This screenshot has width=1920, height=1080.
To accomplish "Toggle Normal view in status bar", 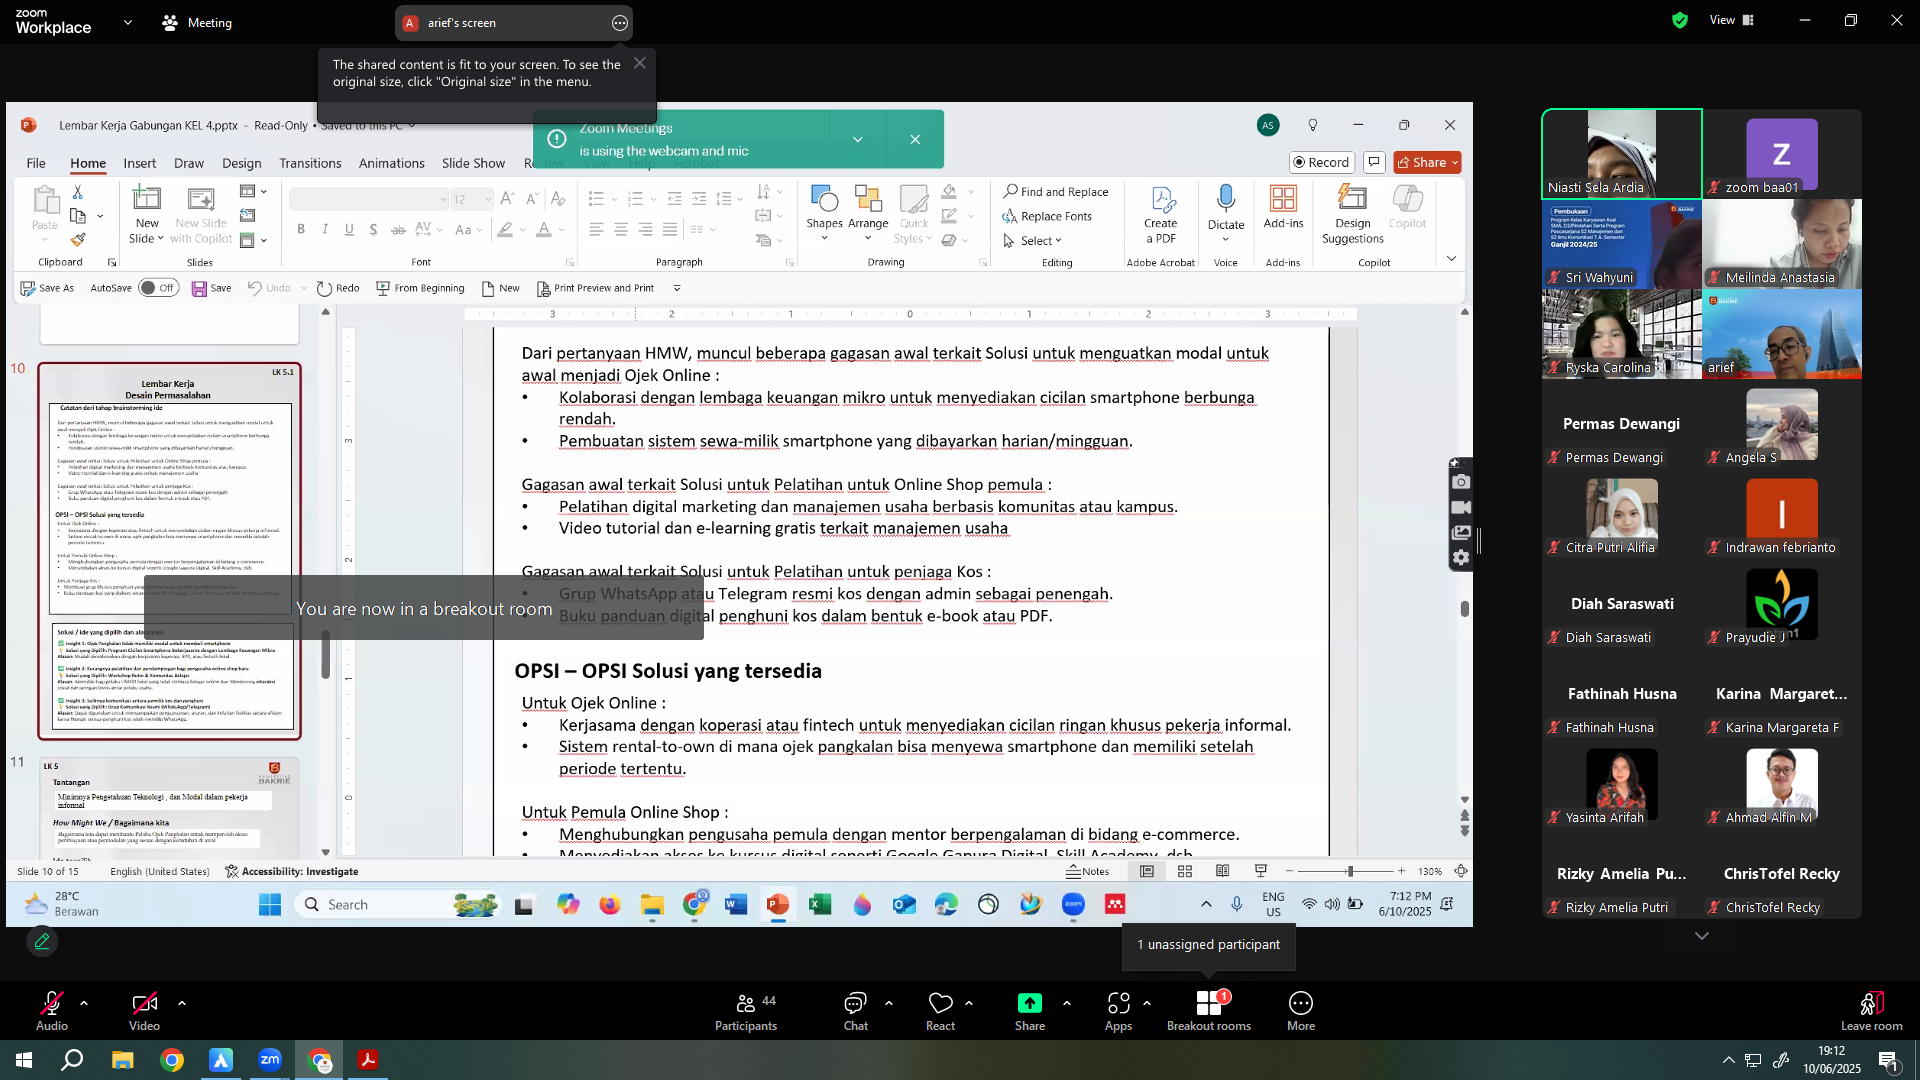I will (x=1147, y=871).
